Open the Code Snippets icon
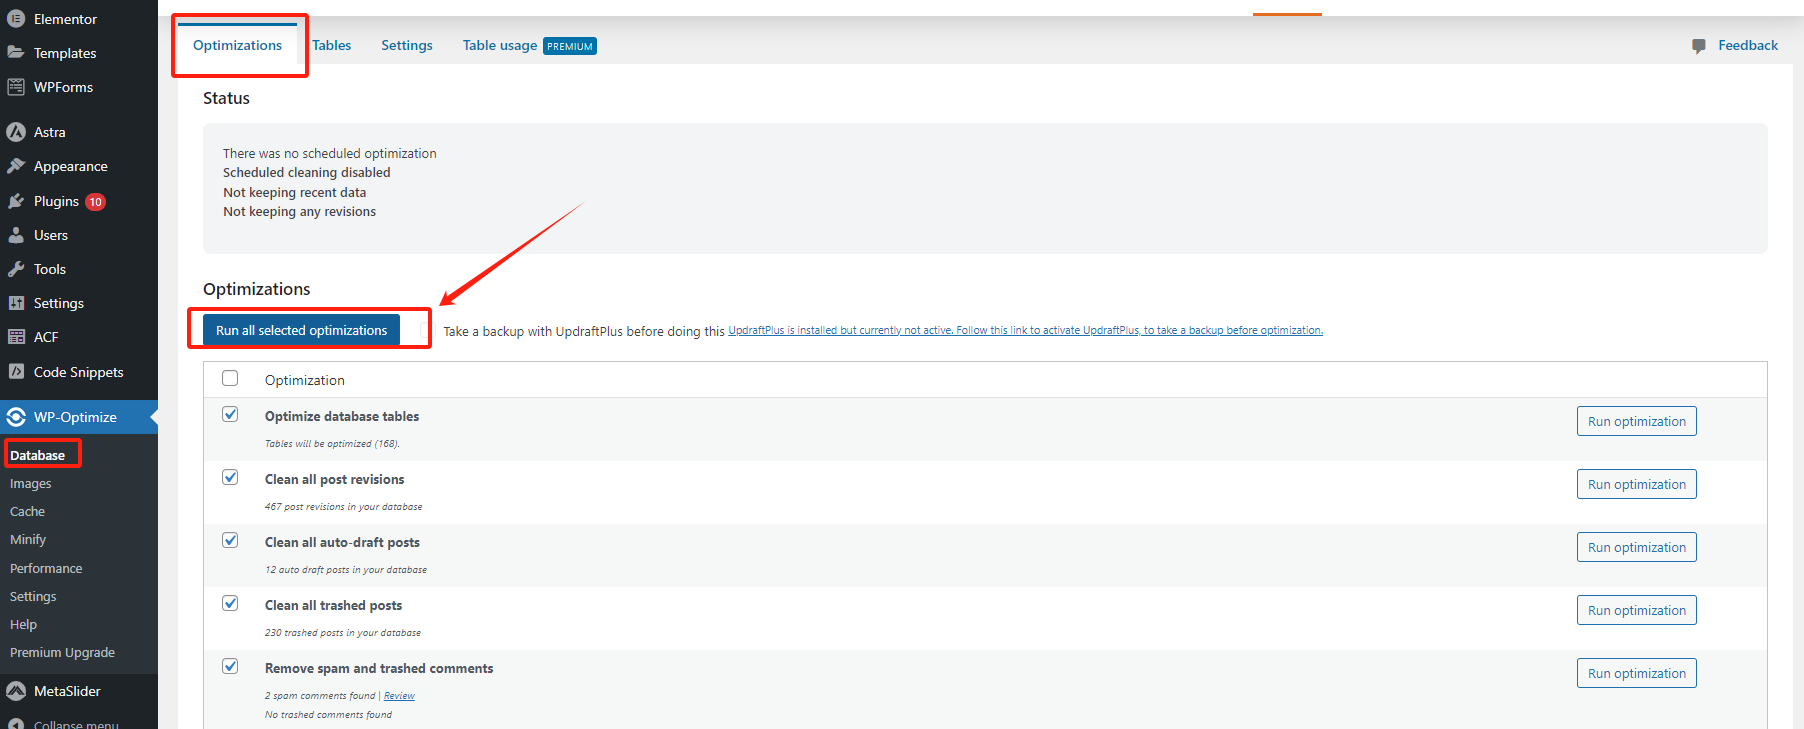 point(16,372)
